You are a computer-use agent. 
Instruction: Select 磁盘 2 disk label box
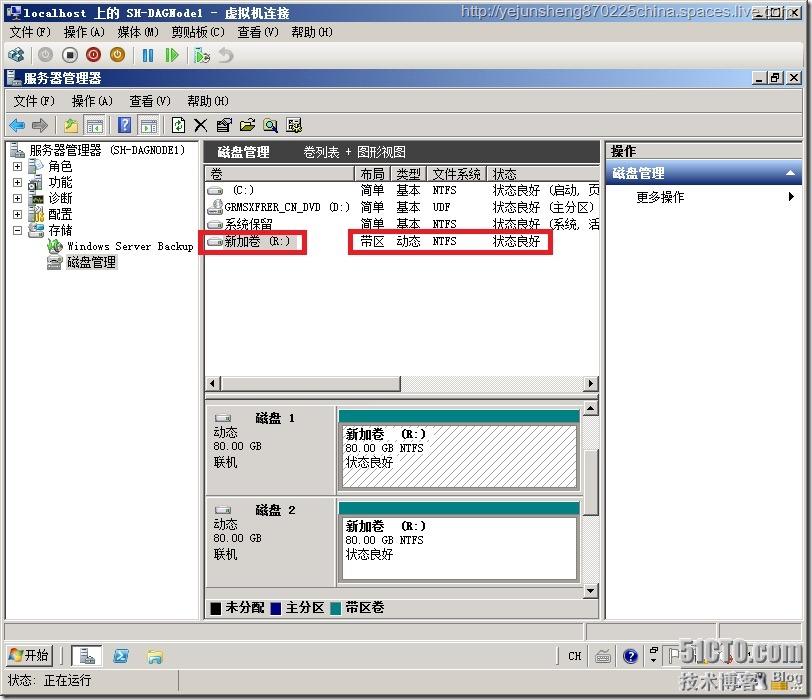click(270, 542)
